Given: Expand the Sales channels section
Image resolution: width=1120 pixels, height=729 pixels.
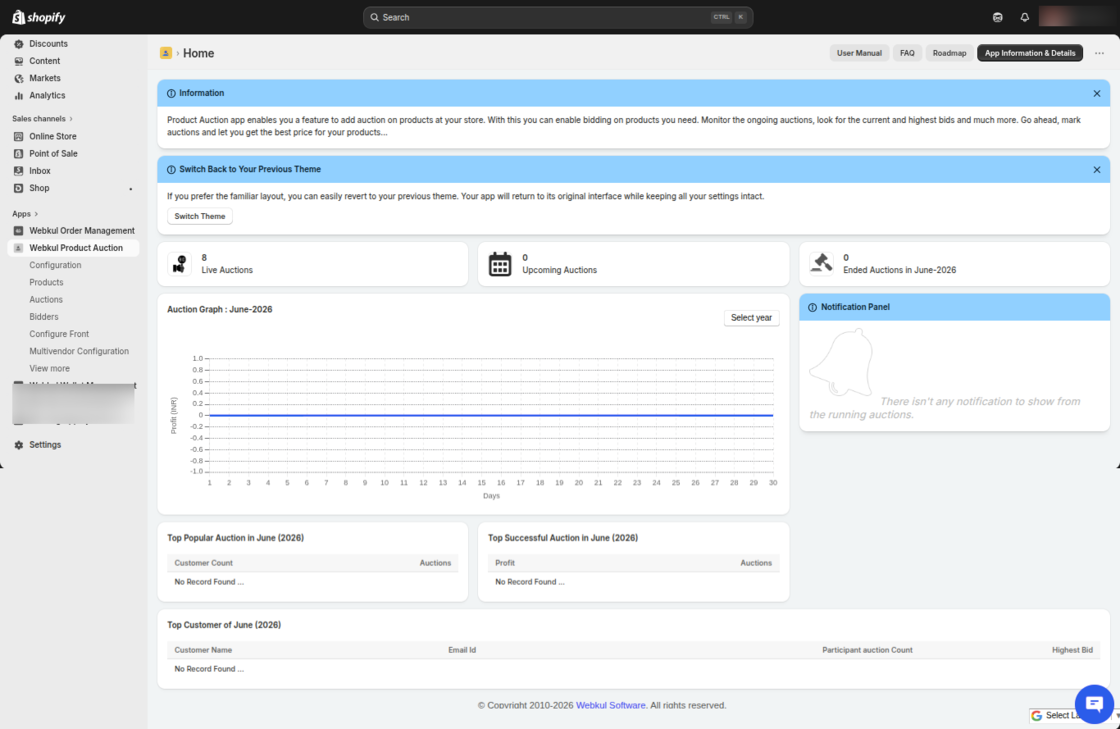Looking at the screenshot, I should pyautogui.click(x=42, y=119).
